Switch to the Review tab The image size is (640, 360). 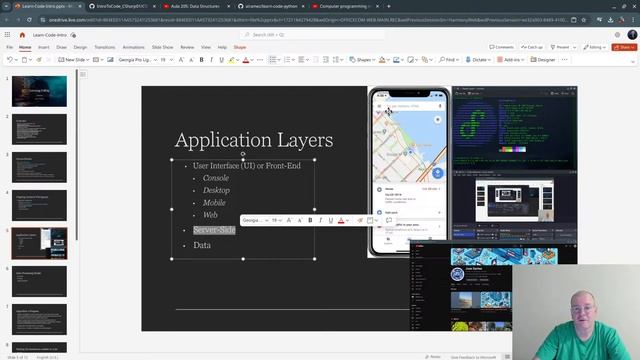pyautogui.click(x=187, y=47)
